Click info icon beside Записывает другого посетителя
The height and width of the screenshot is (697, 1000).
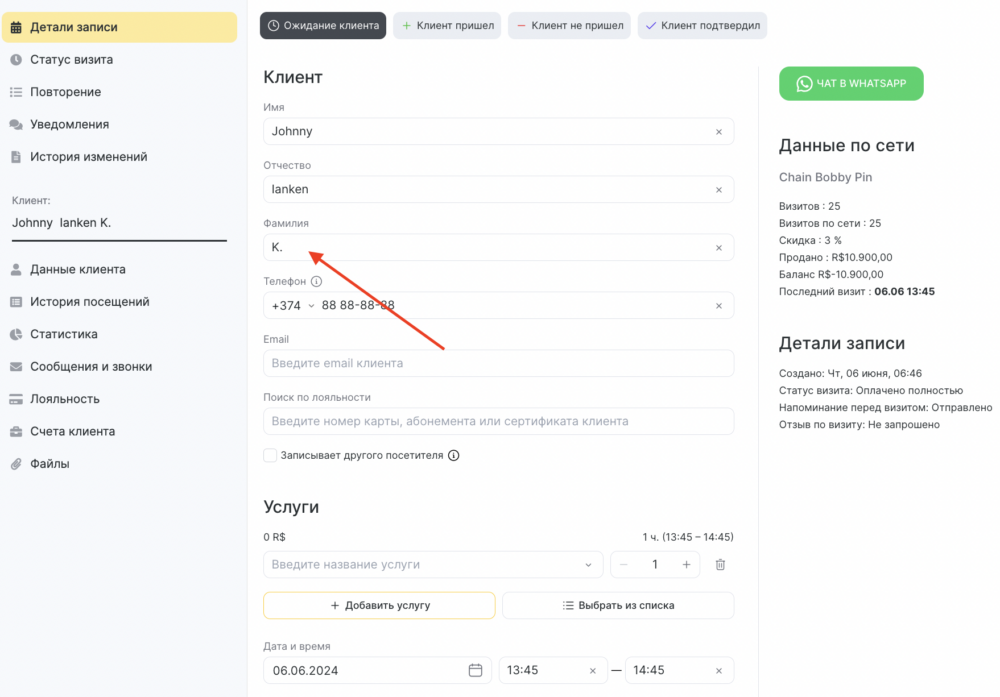[453, 455]
